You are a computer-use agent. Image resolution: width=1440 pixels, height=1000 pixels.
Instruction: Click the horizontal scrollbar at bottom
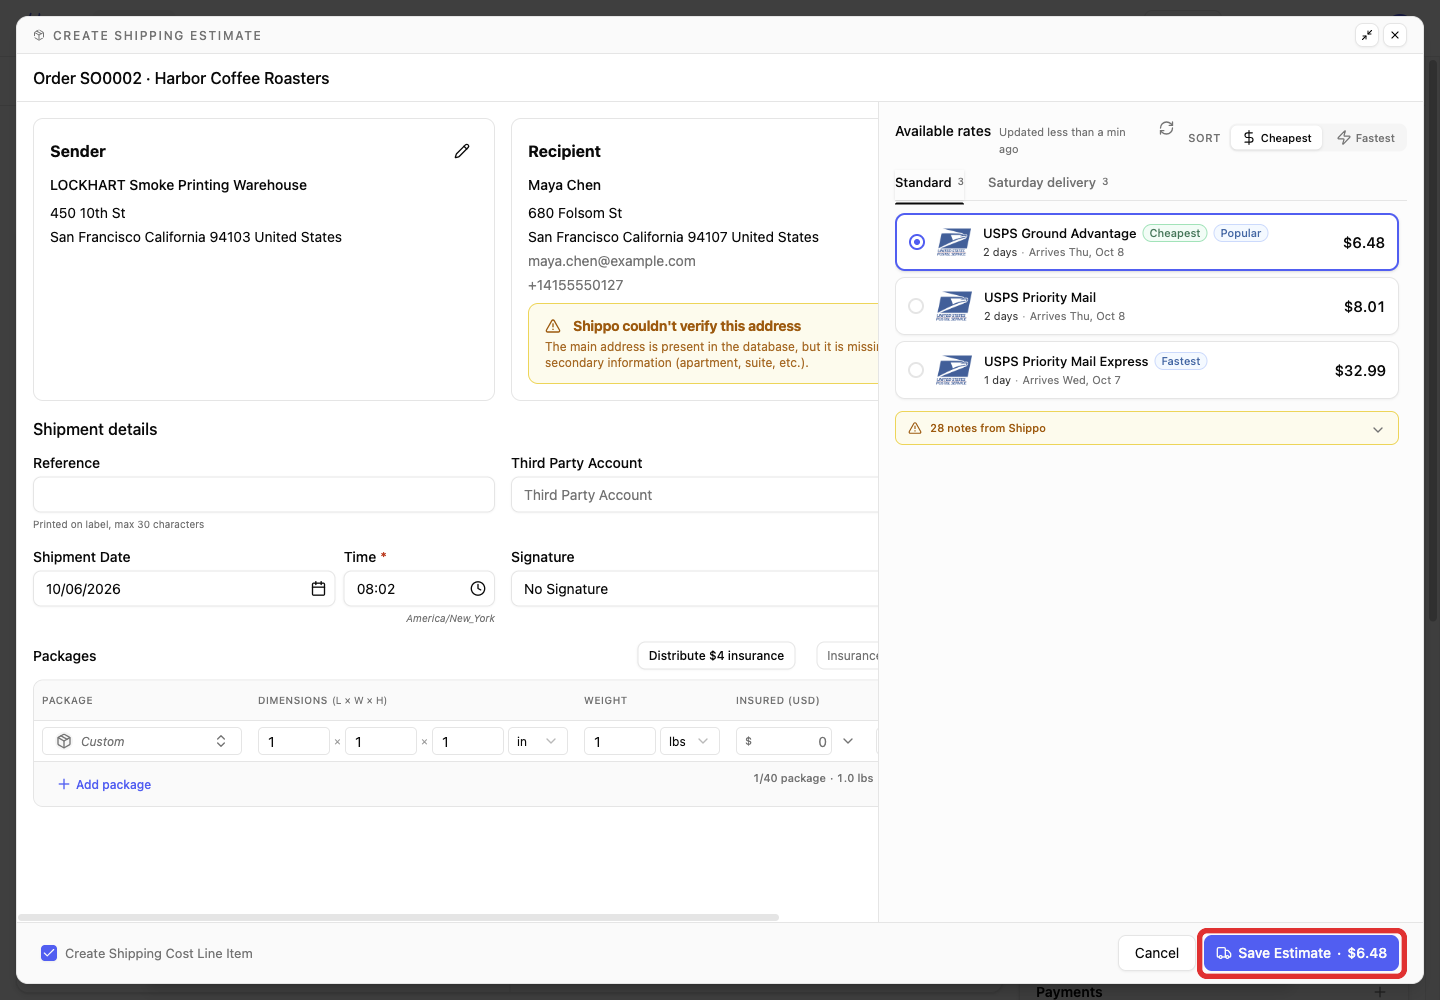(x=398, y=917)
